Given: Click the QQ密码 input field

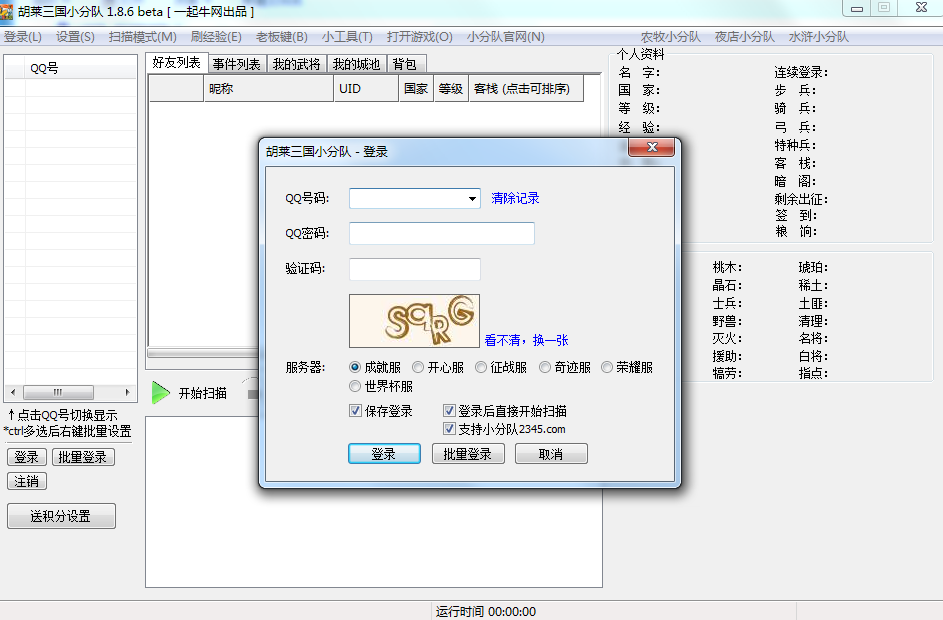Looking at the screenshot, I should coord(441,233).
